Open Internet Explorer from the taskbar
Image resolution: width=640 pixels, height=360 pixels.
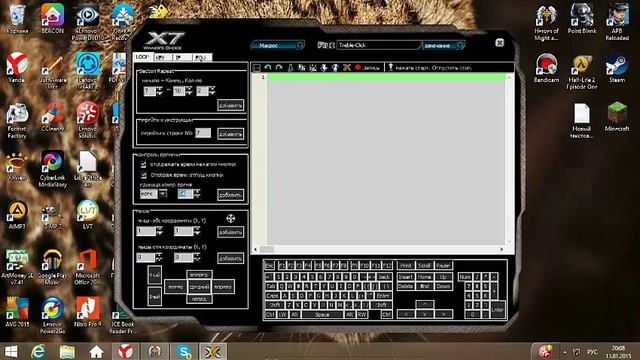click(38, 351)
